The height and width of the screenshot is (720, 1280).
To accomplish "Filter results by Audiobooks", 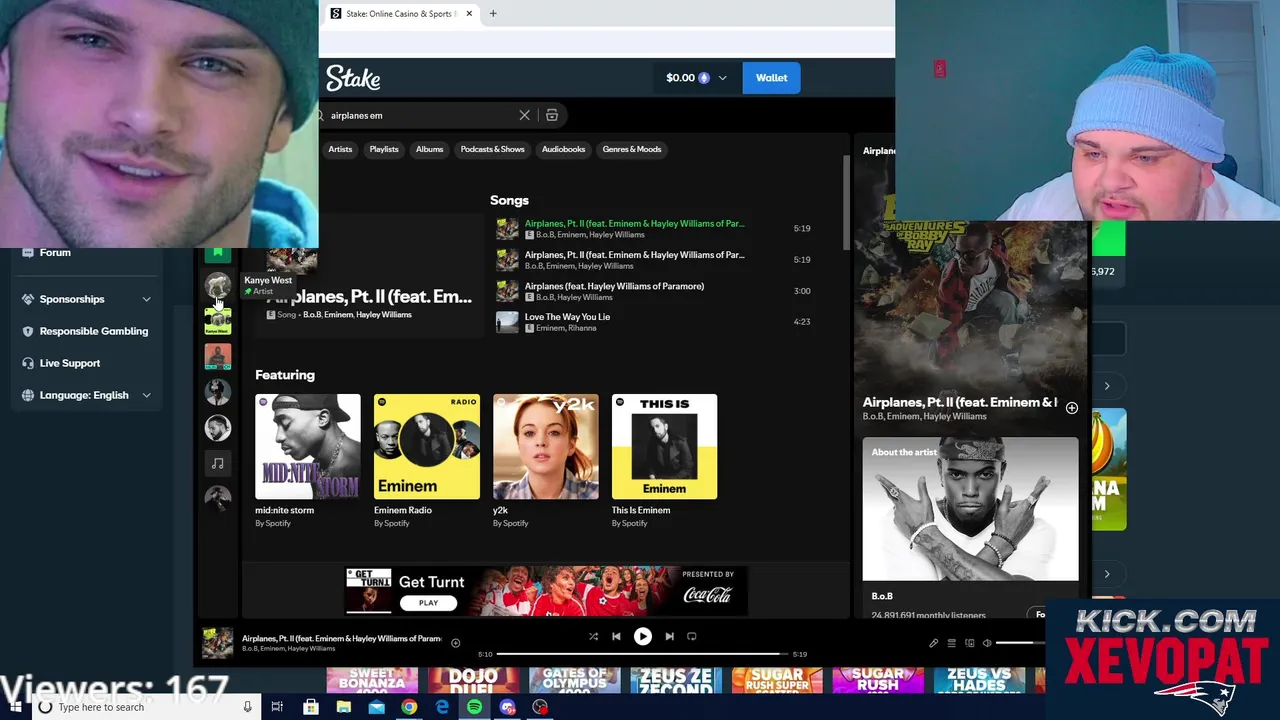I will [x=563, y=149].
